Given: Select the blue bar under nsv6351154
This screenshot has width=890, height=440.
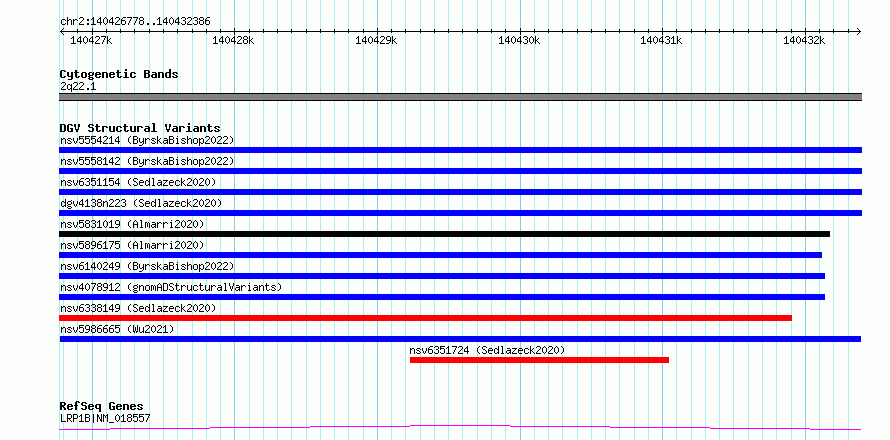Looking at the screenshot, I should click(x=460, y=192).
